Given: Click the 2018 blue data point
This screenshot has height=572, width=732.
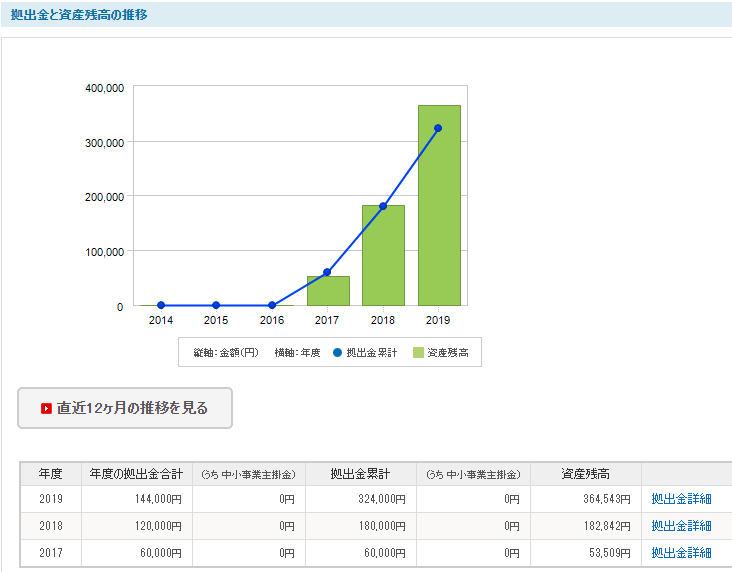Looking at the screenshot, I should pos(383,206).
